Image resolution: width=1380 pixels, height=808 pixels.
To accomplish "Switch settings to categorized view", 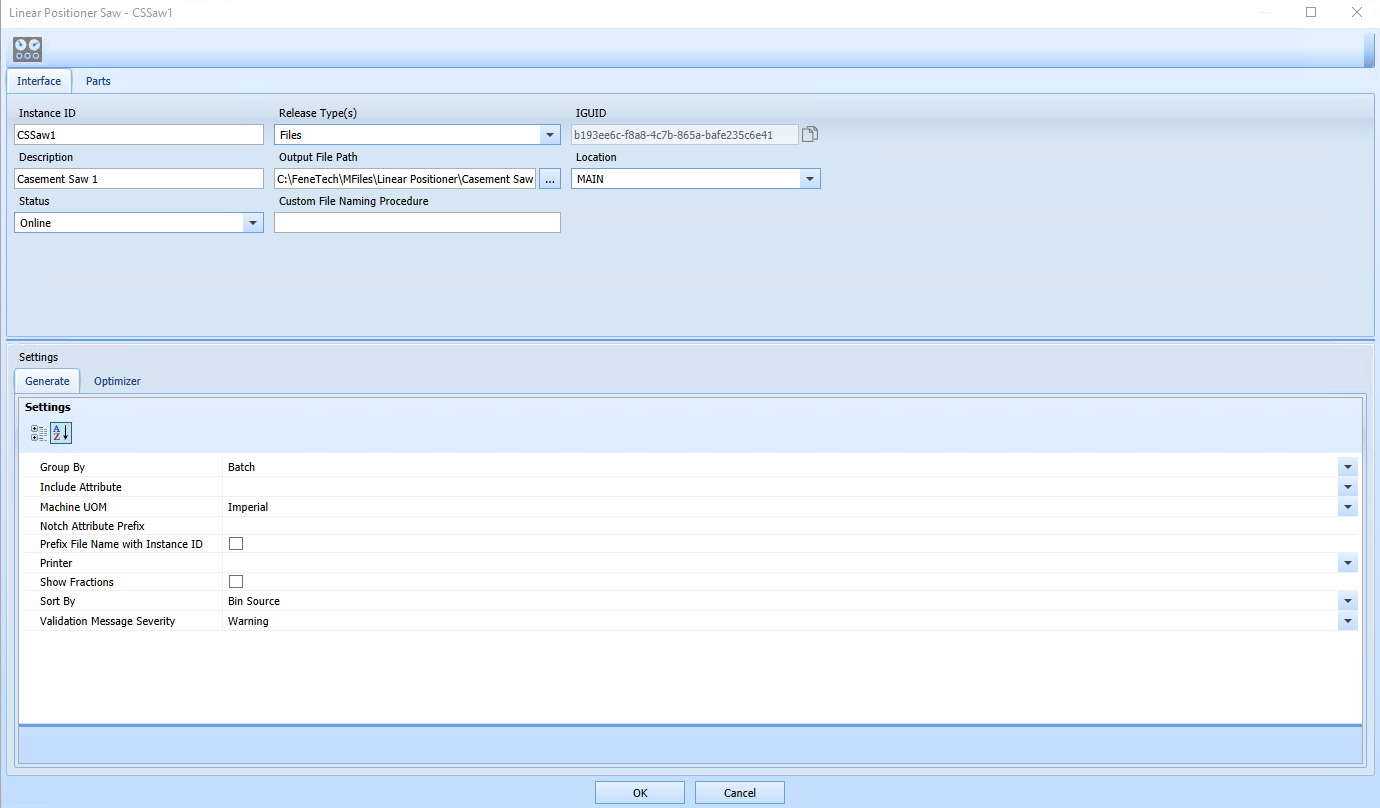I will tap(37, 432).
